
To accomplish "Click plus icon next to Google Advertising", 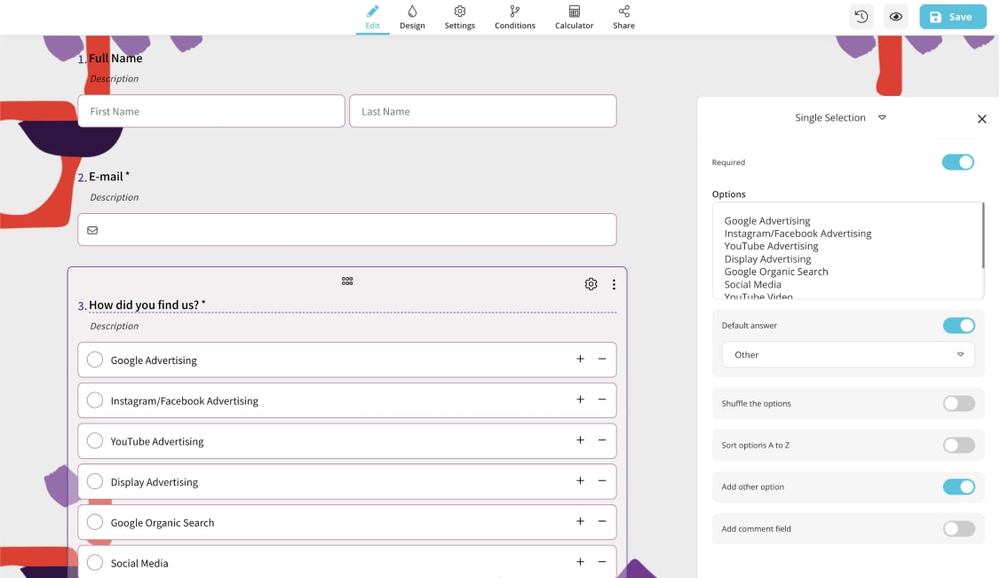I will (580, 359).
